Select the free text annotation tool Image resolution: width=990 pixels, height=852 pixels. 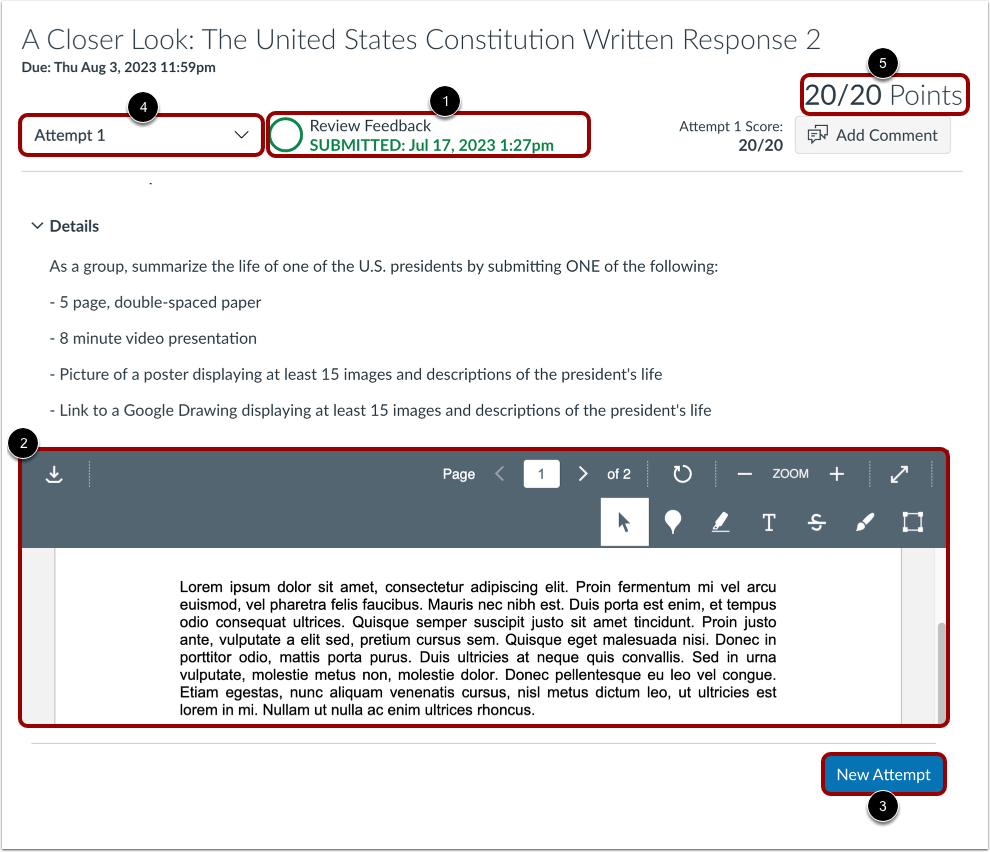pos(768,522)
